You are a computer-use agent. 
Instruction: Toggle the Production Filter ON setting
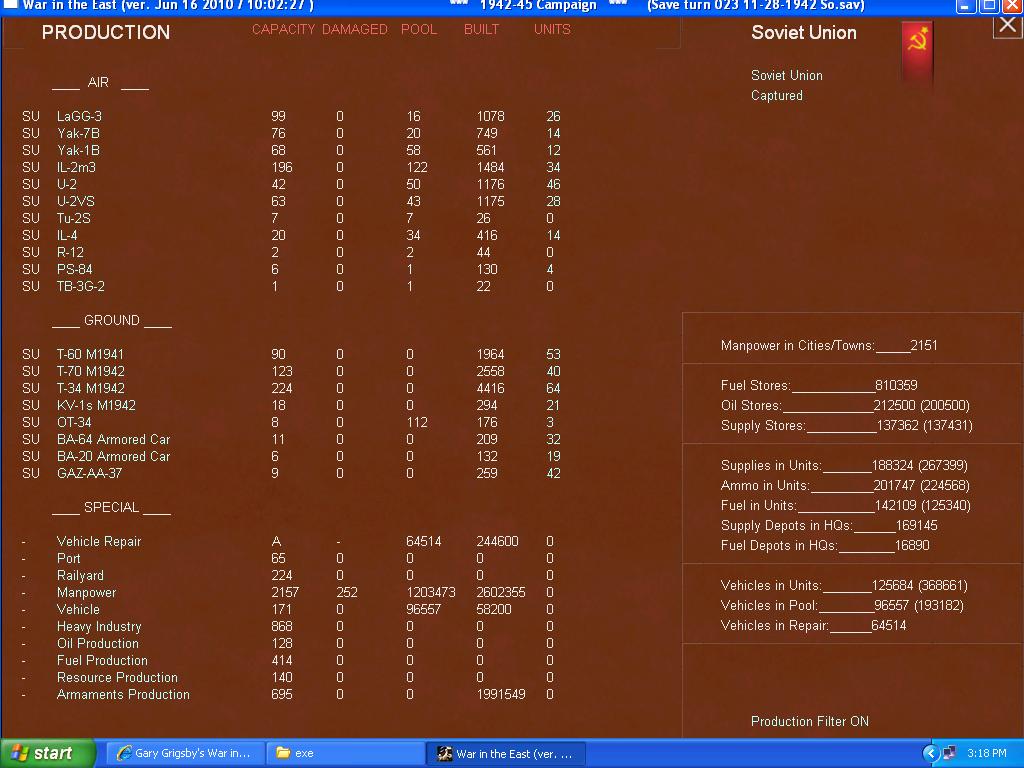pyautogui.click(x=810, y=721)
